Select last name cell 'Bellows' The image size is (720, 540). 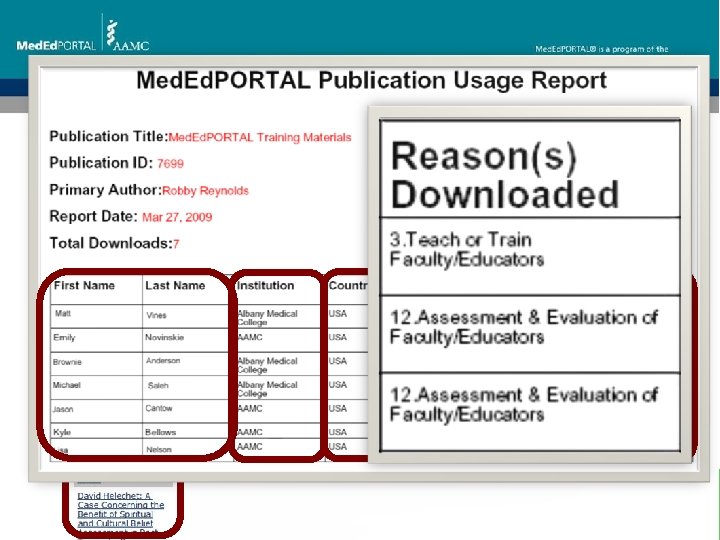coord(161,432)
